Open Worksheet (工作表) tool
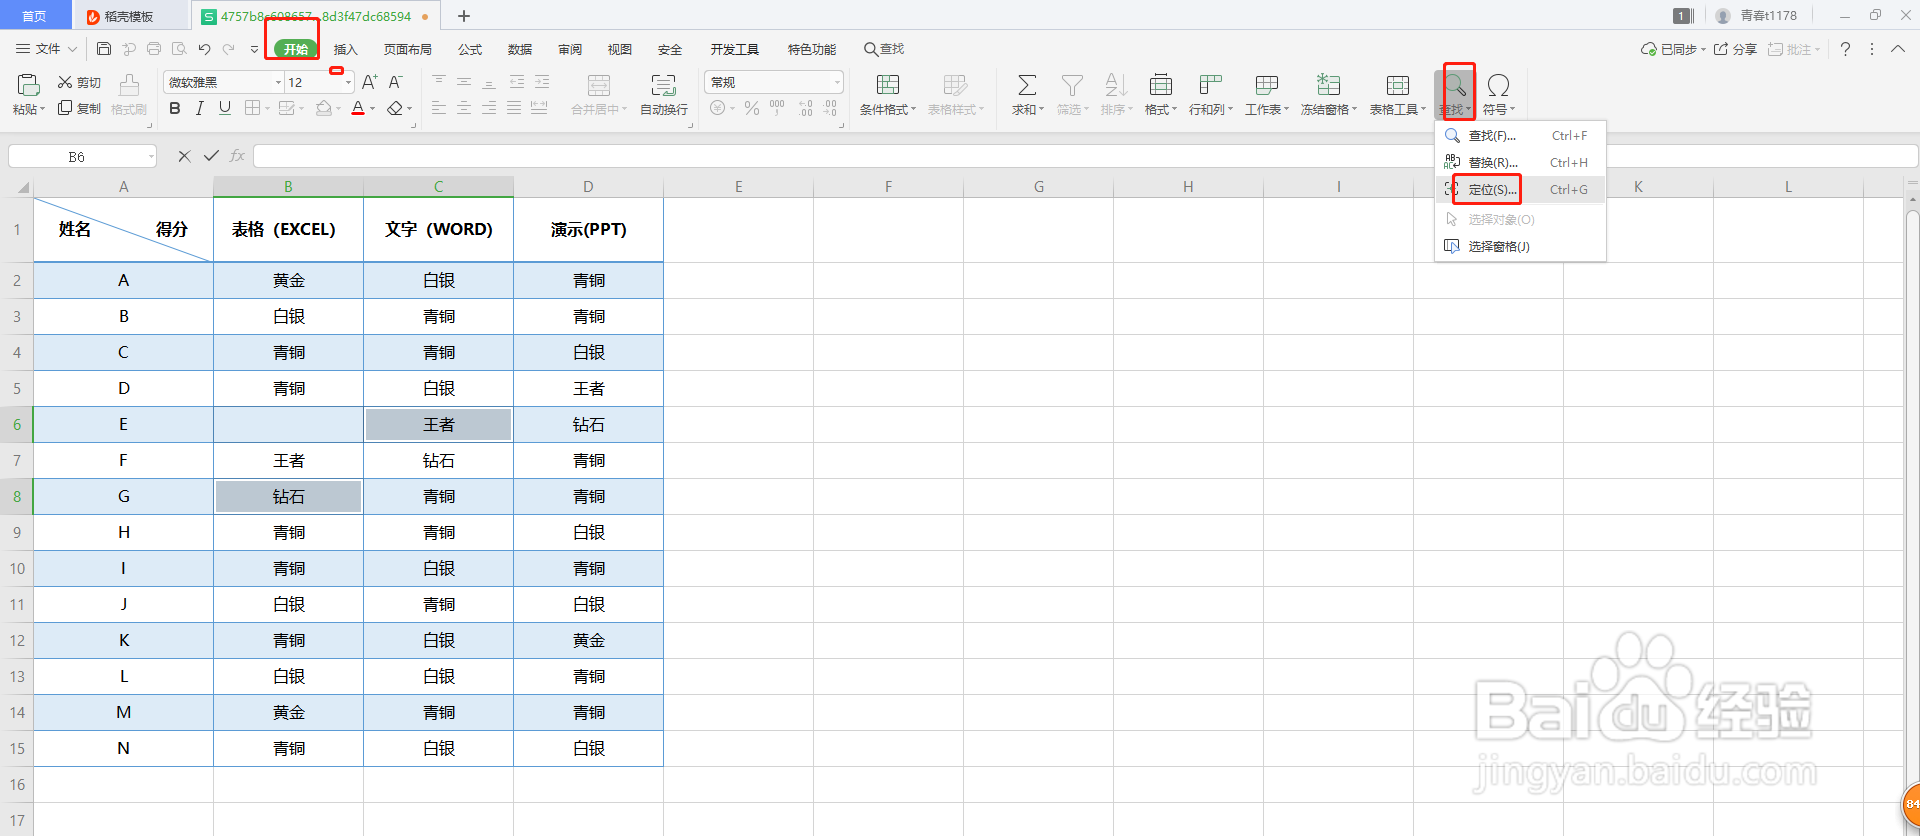 [1267, 95]
